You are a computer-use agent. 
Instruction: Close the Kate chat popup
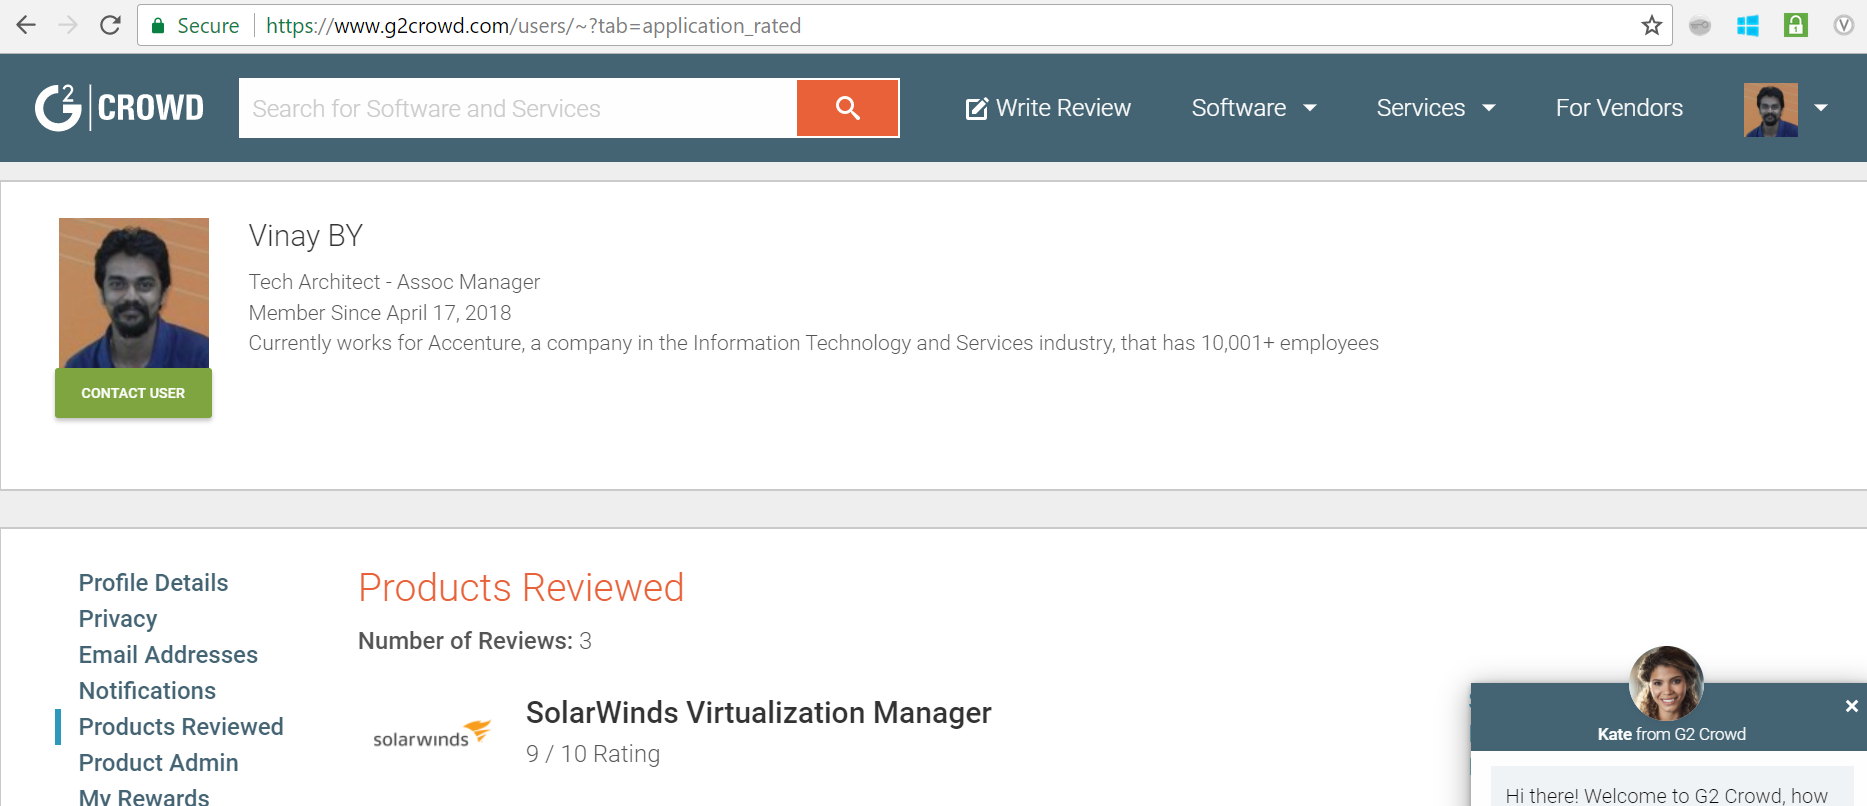pos(1851,706)
